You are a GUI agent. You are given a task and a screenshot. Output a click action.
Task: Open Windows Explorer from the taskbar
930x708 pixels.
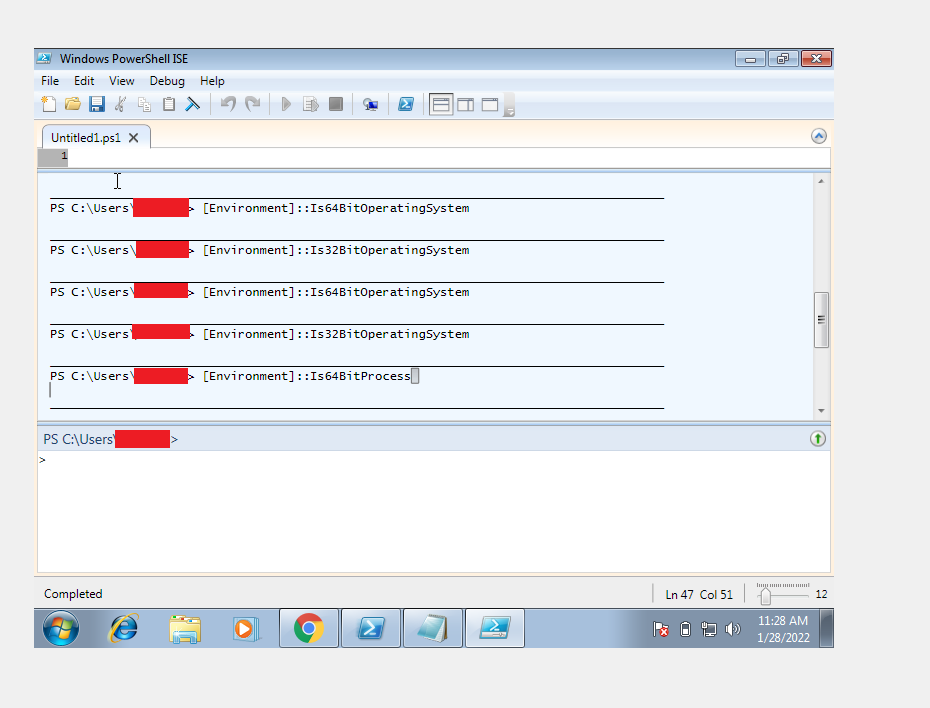(x=184, y=629)
